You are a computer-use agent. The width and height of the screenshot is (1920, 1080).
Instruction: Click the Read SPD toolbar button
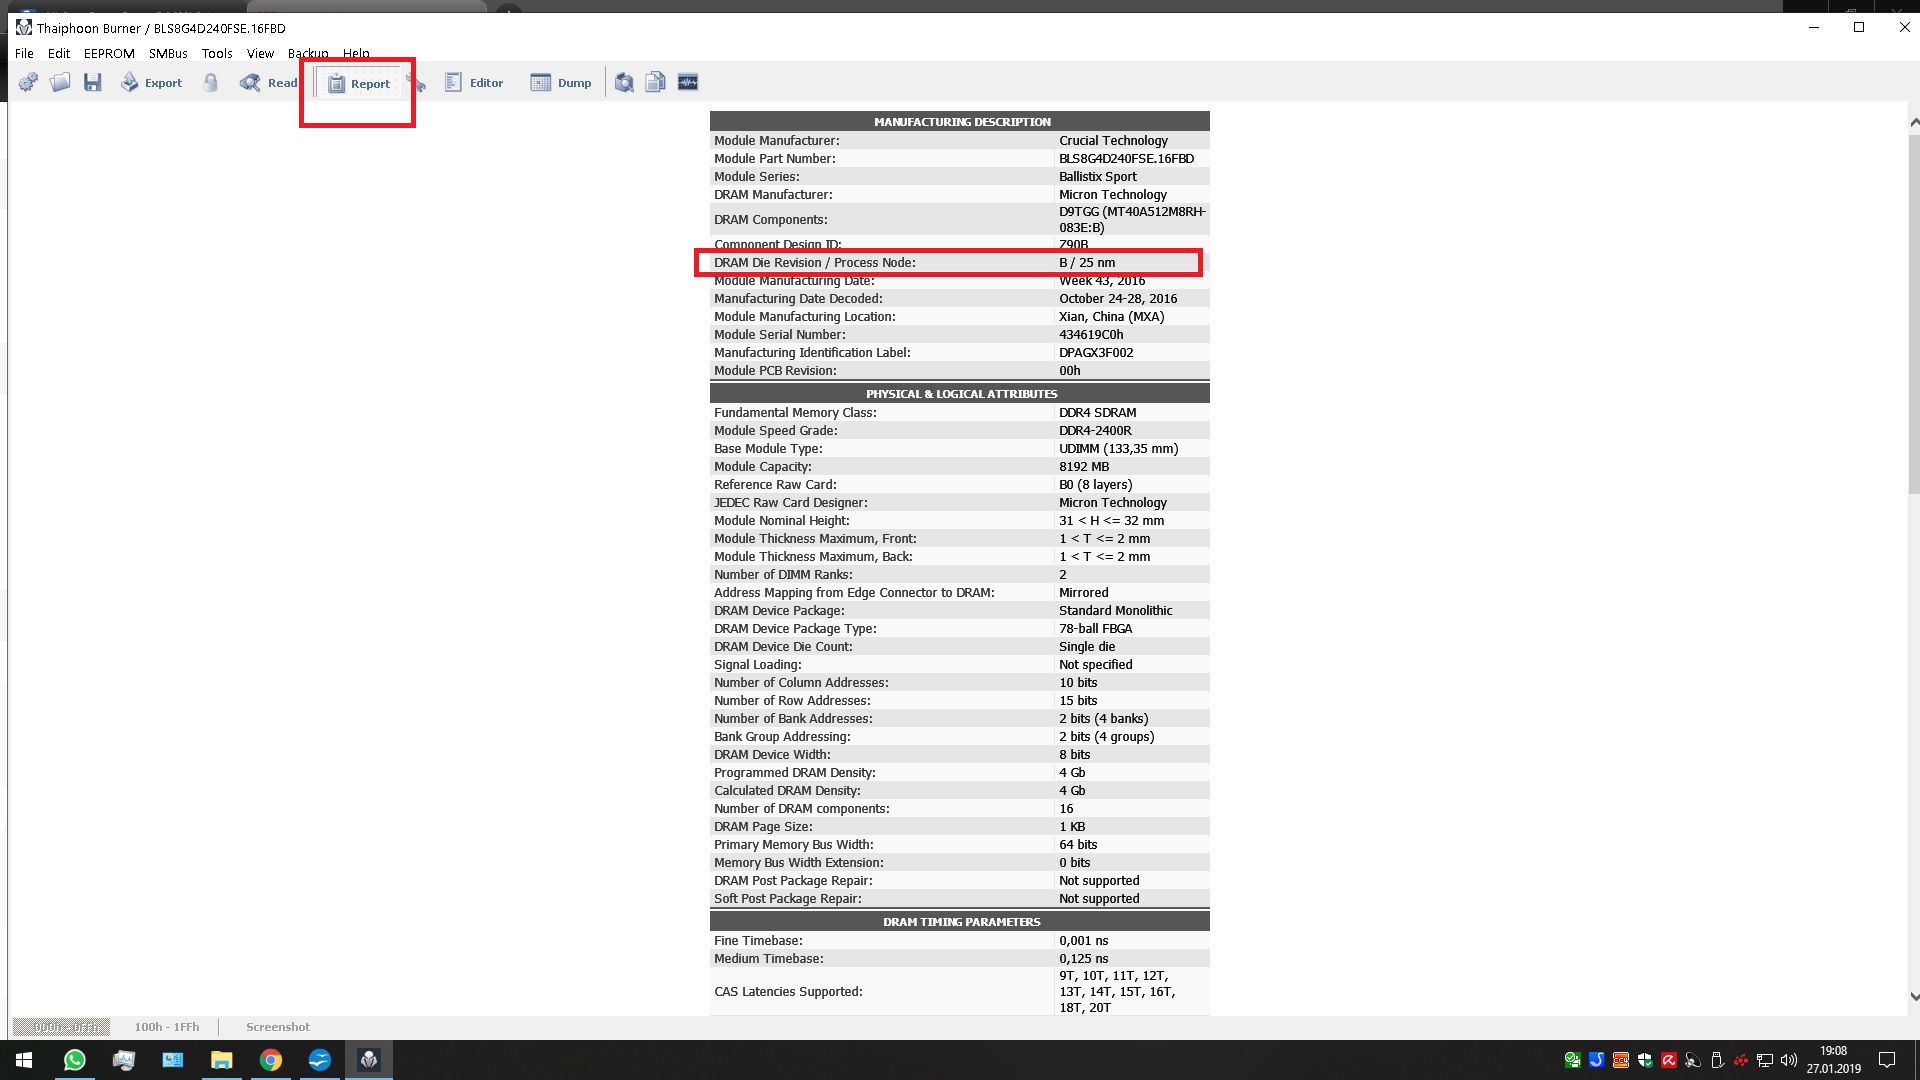268,83
